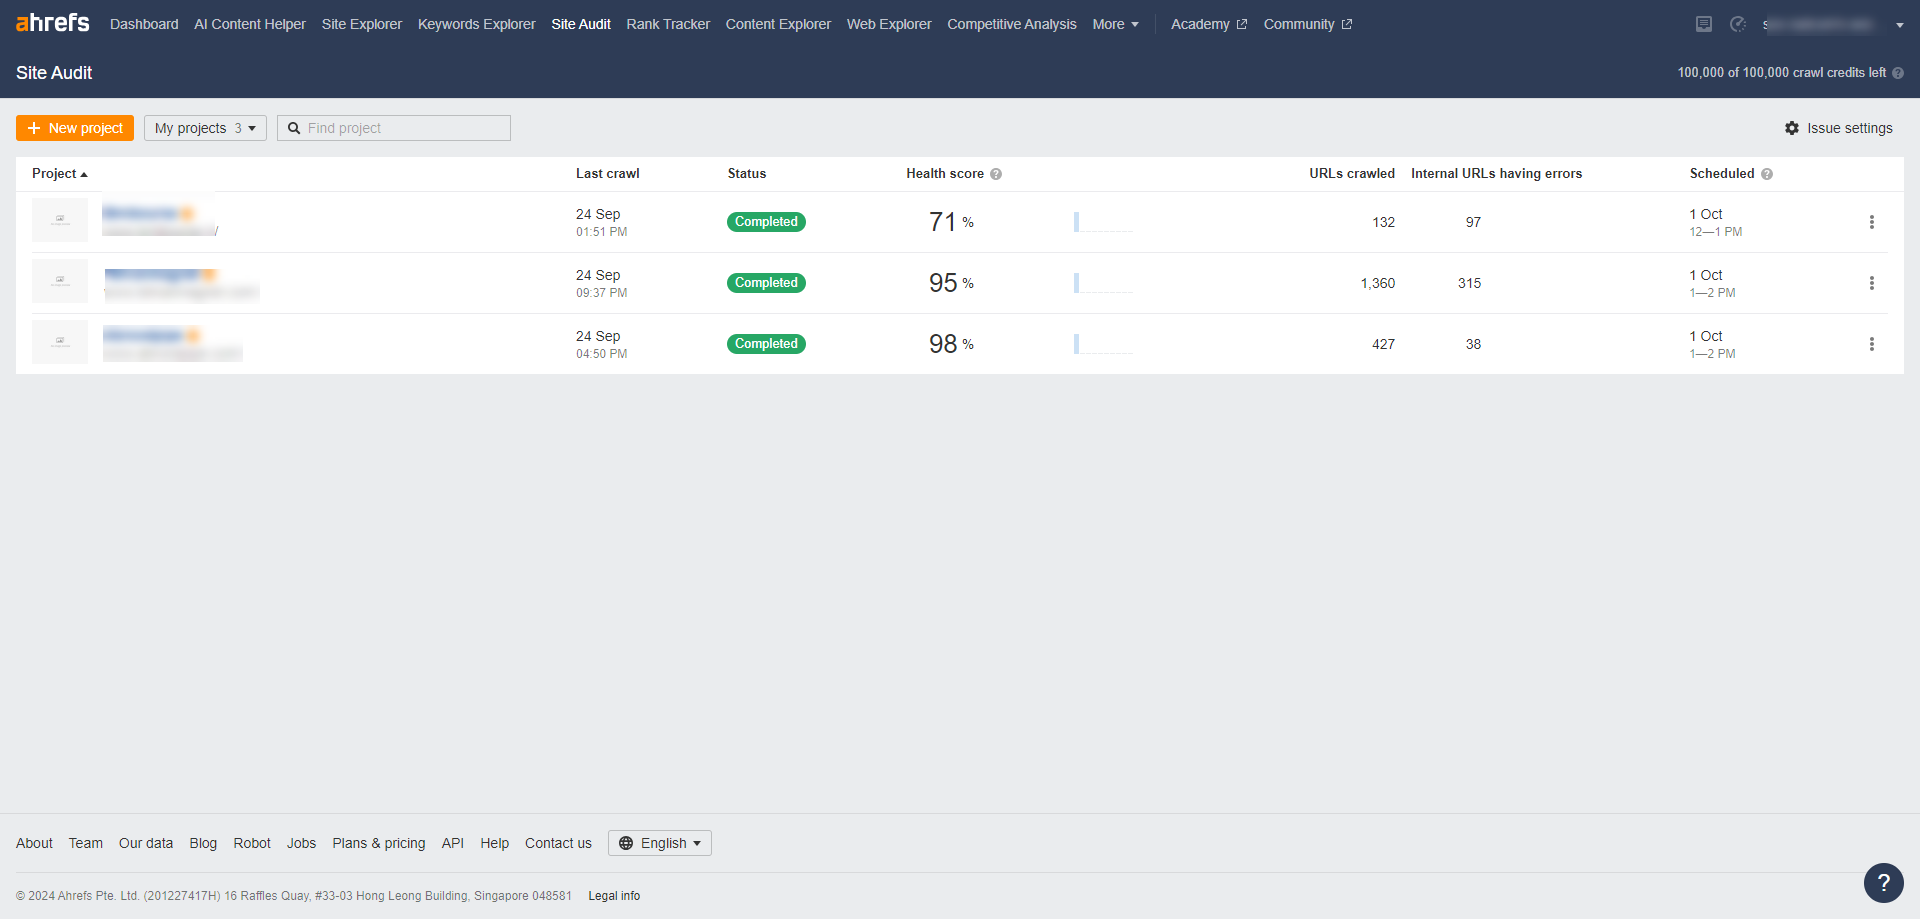Click the Health score help icon
The height and width of the screenshot is (919, 1920).
pos(997,174)
